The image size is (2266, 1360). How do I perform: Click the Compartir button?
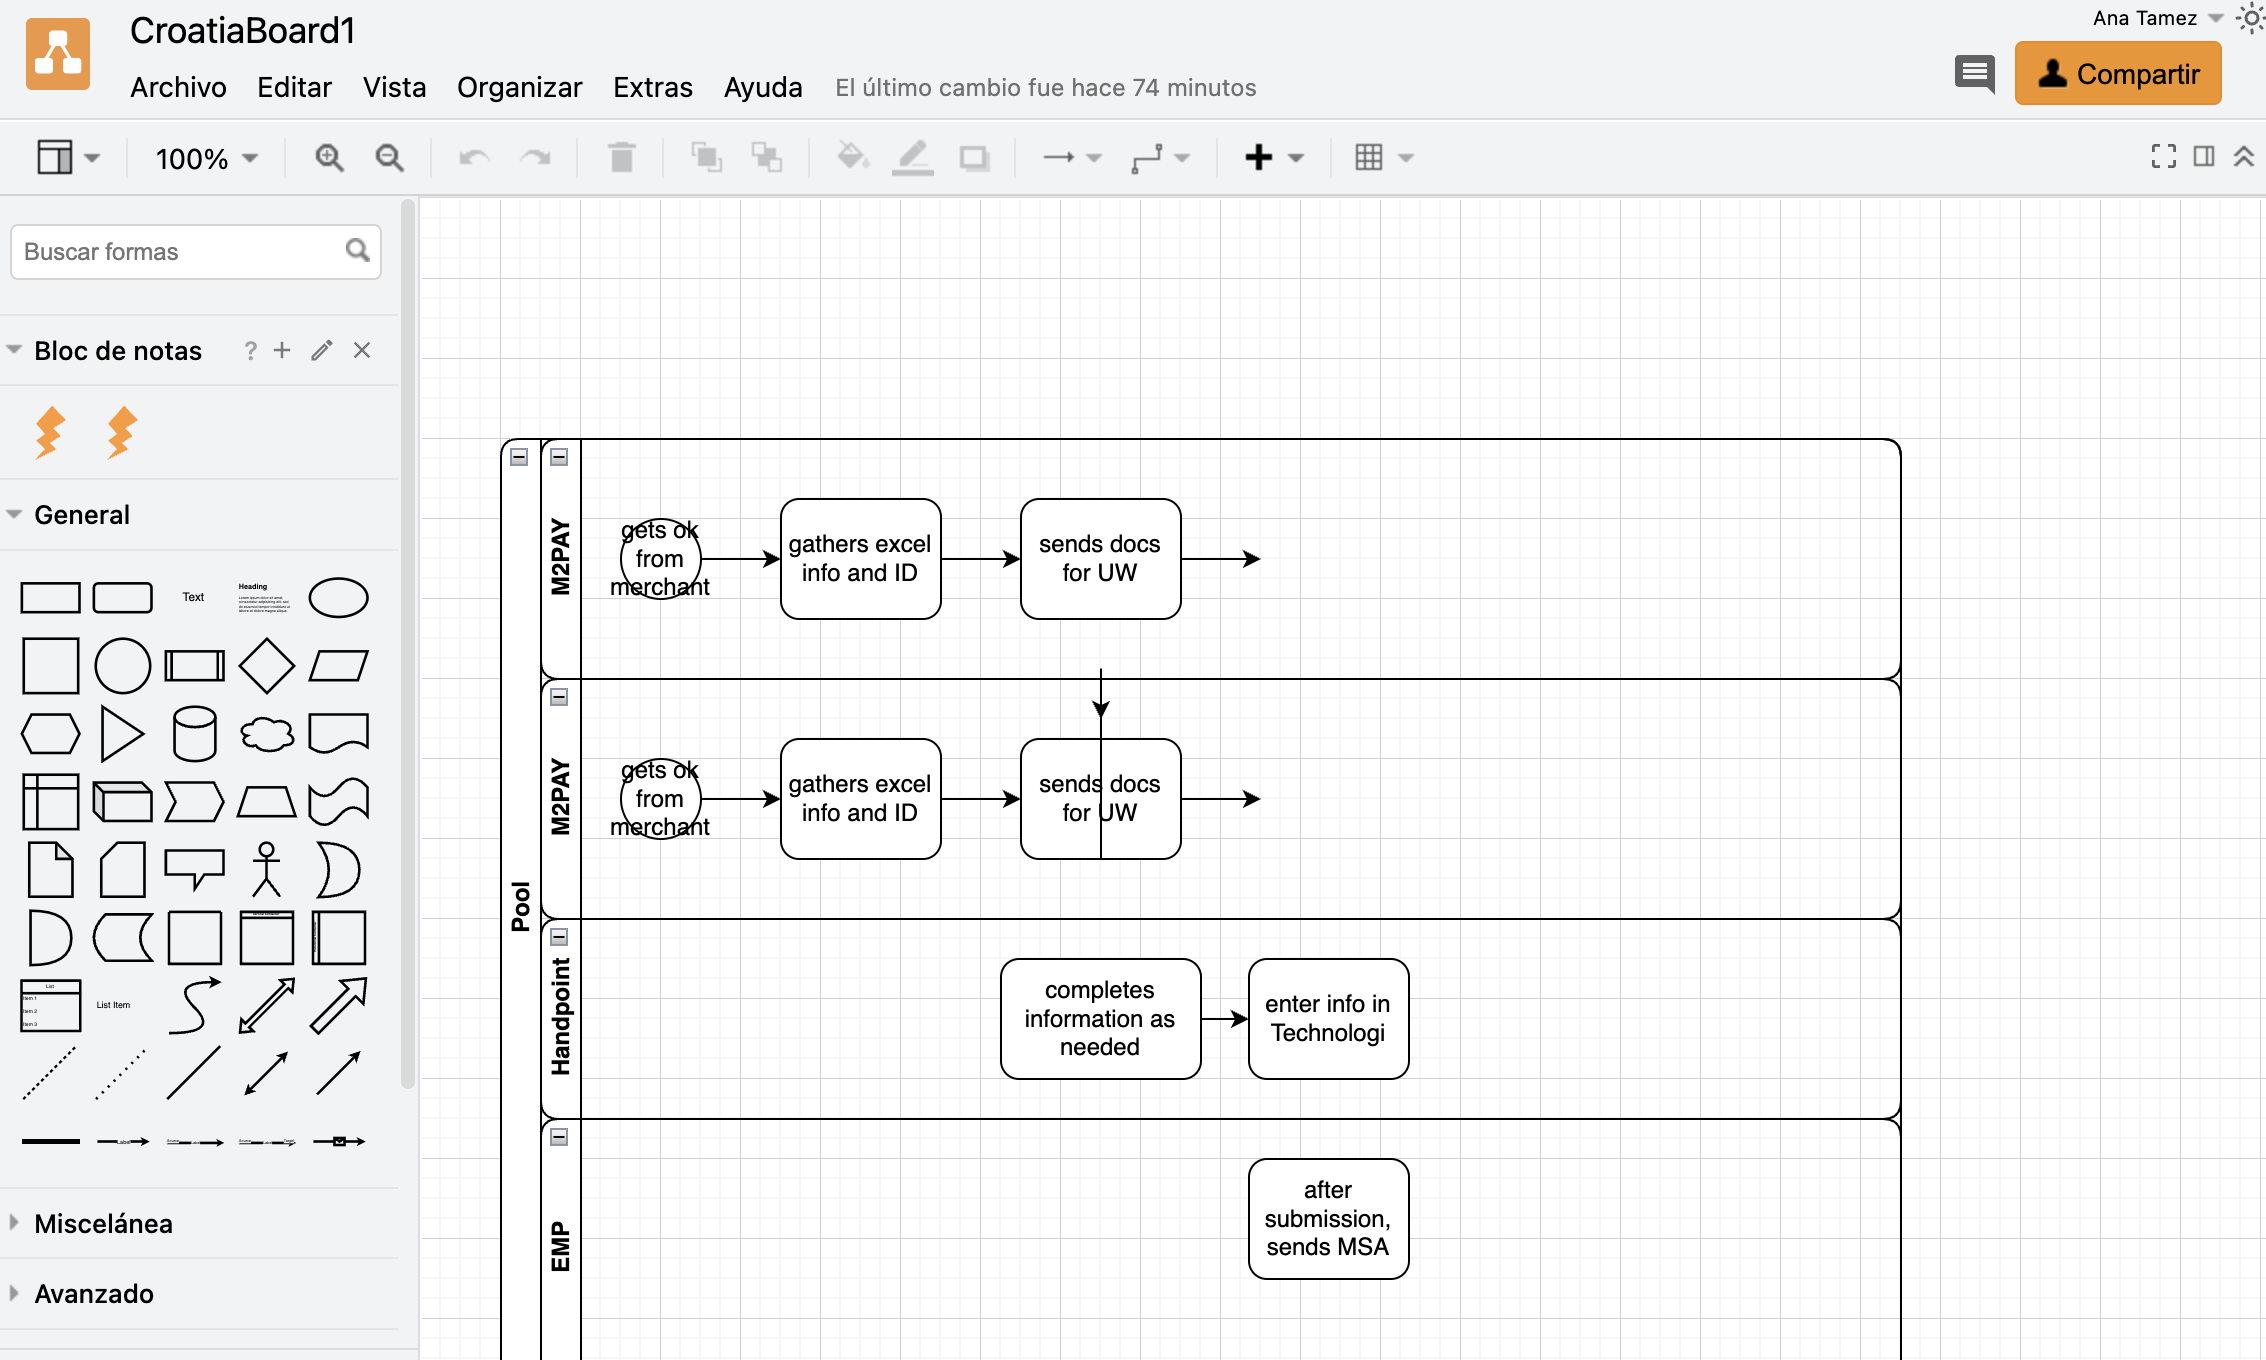click(x=2117, y=74)
